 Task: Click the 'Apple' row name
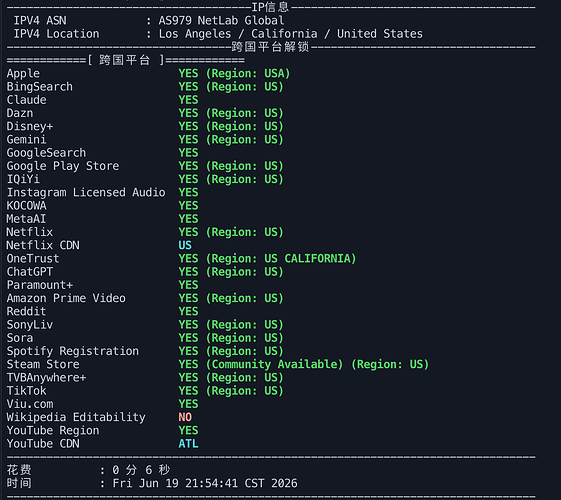(23, 73)
